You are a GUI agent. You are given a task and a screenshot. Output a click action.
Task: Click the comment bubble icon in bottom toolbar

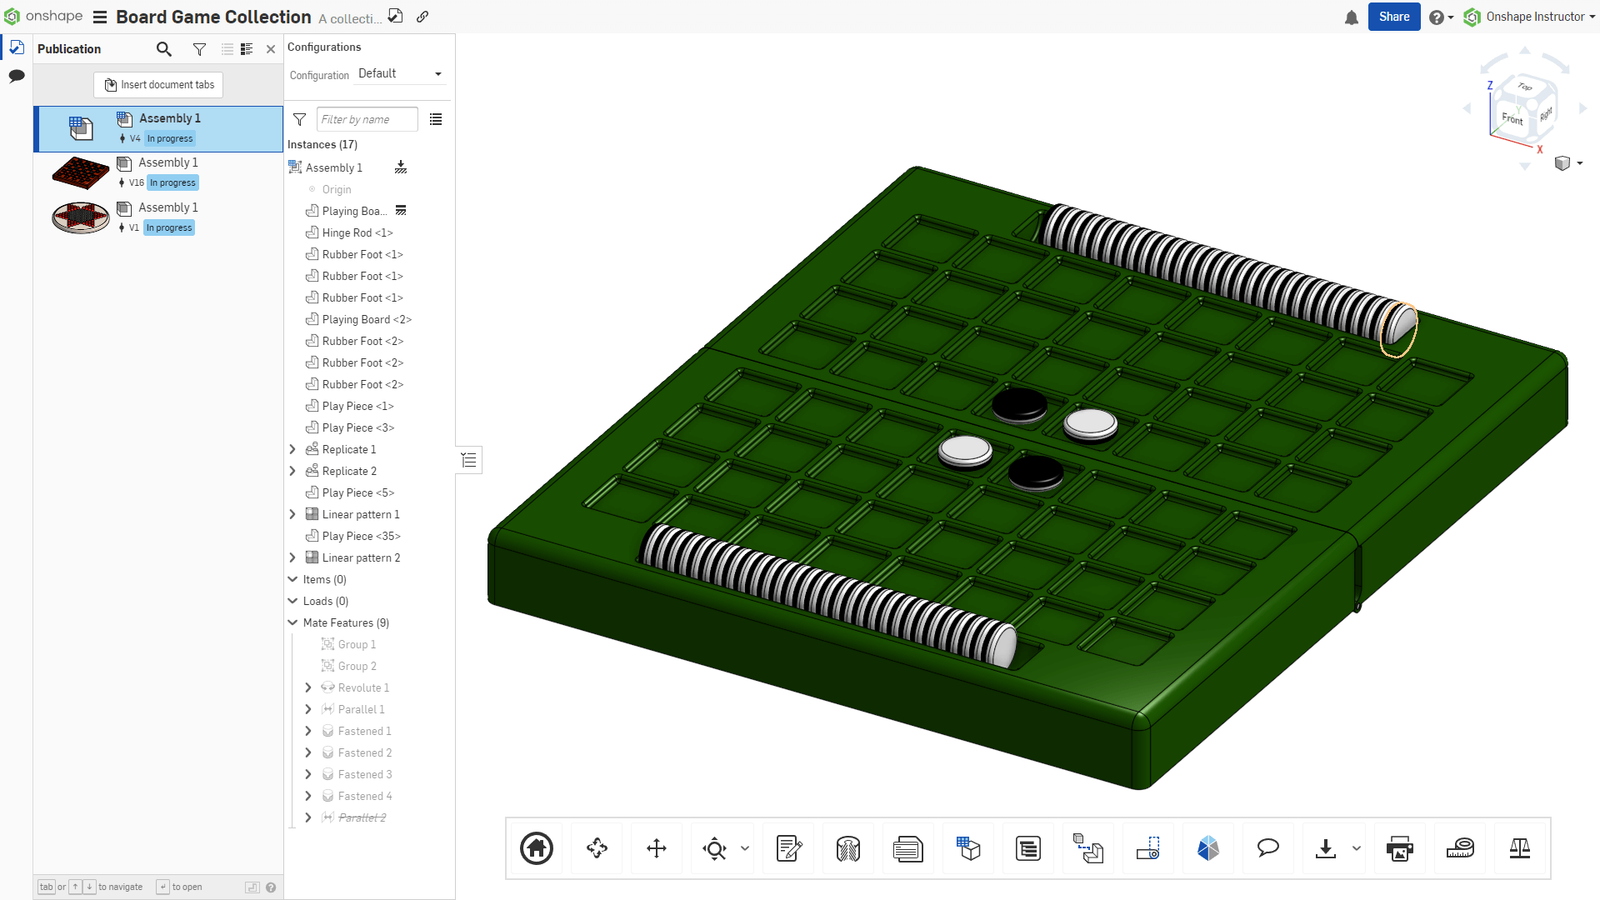click(x=1268, y=848)
